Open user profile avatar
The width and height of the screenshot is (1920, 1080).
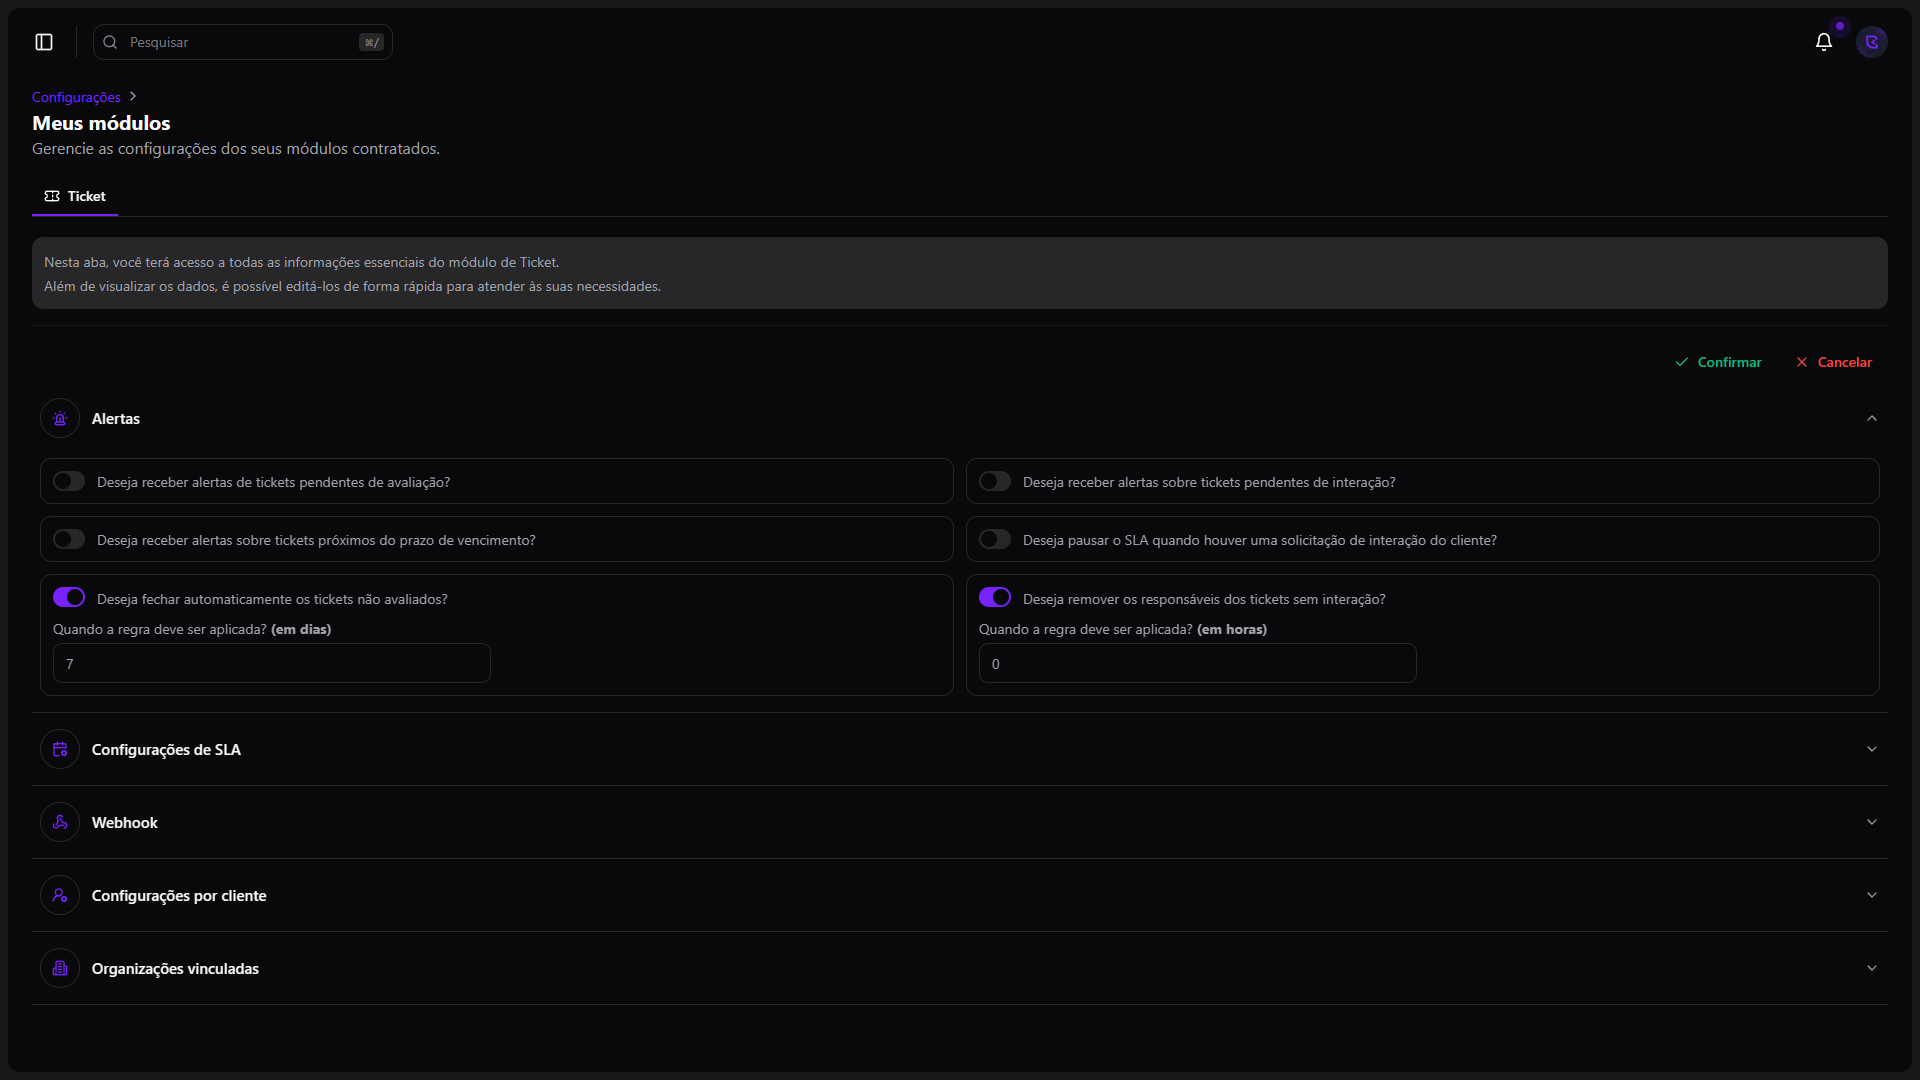tap(1871, 42)
